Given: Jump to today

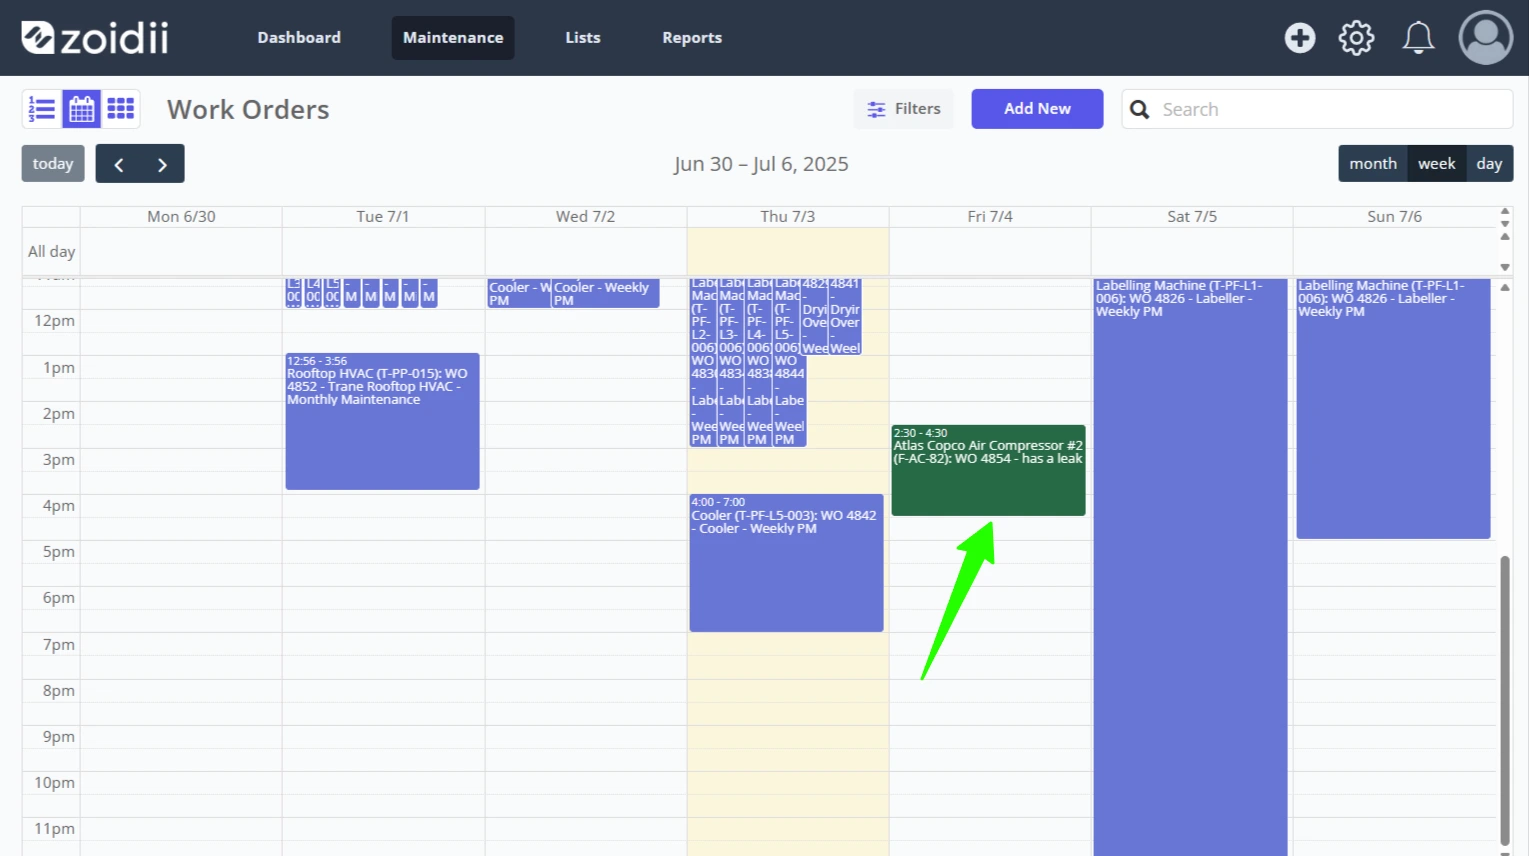Looking at the screenshot, I should click(53, 164).
